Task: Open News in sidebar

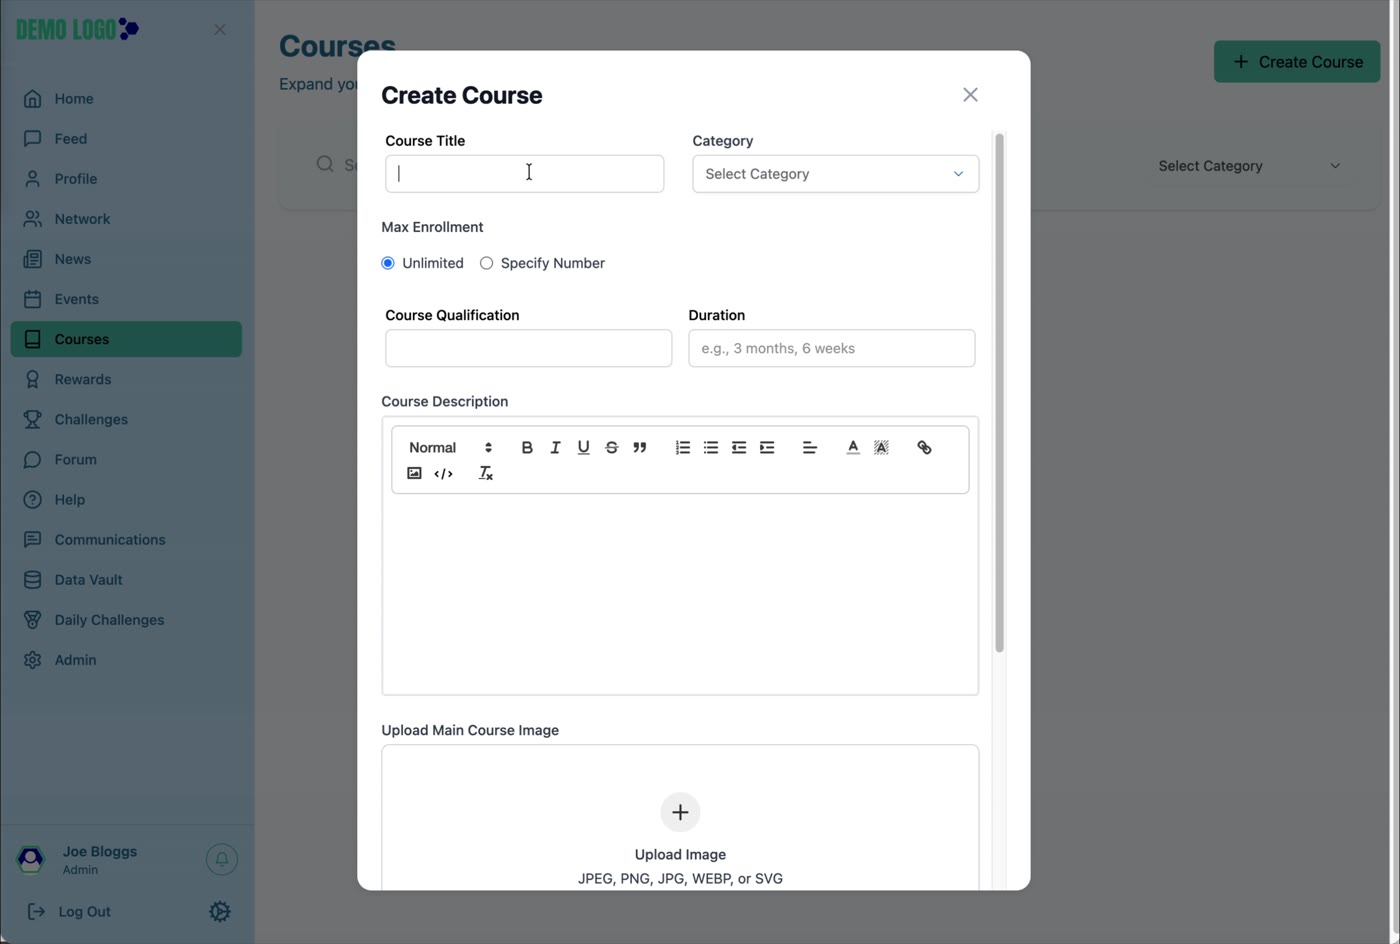Action: [126, 259]
